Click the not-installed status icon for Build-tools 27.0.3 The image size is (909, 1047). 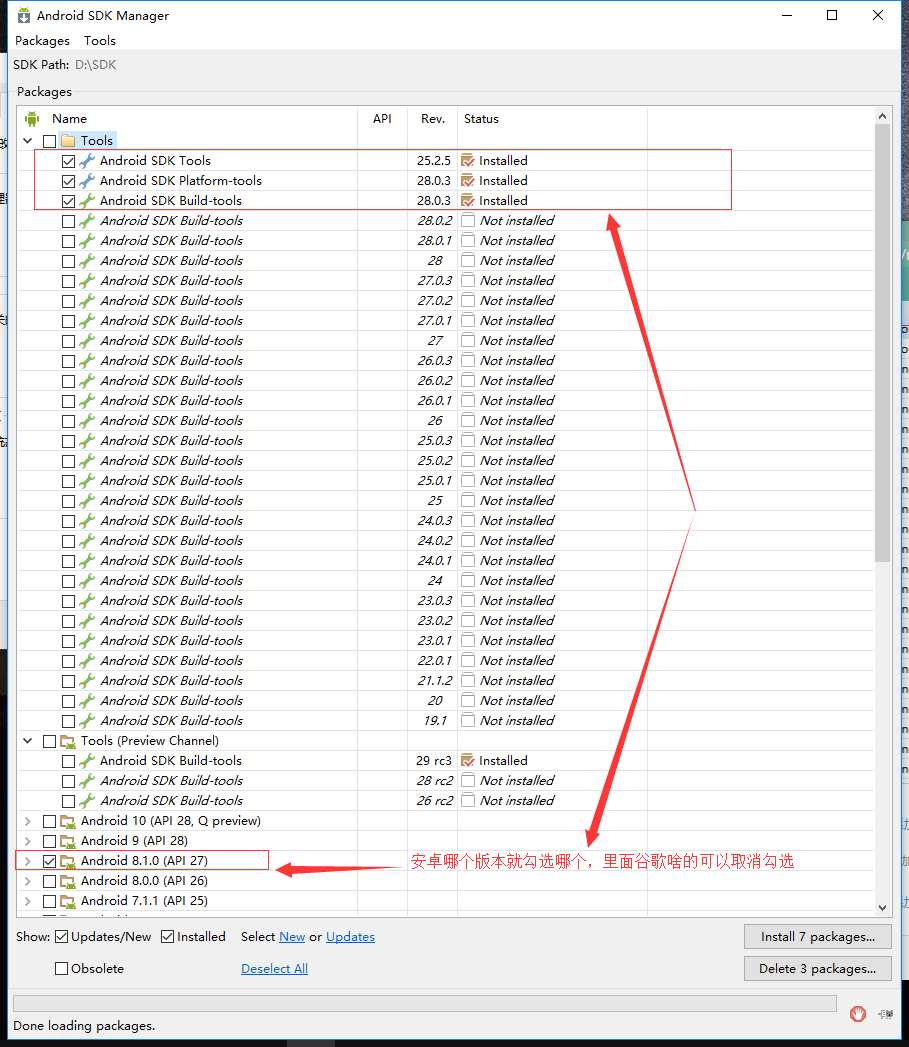[468, 280]
